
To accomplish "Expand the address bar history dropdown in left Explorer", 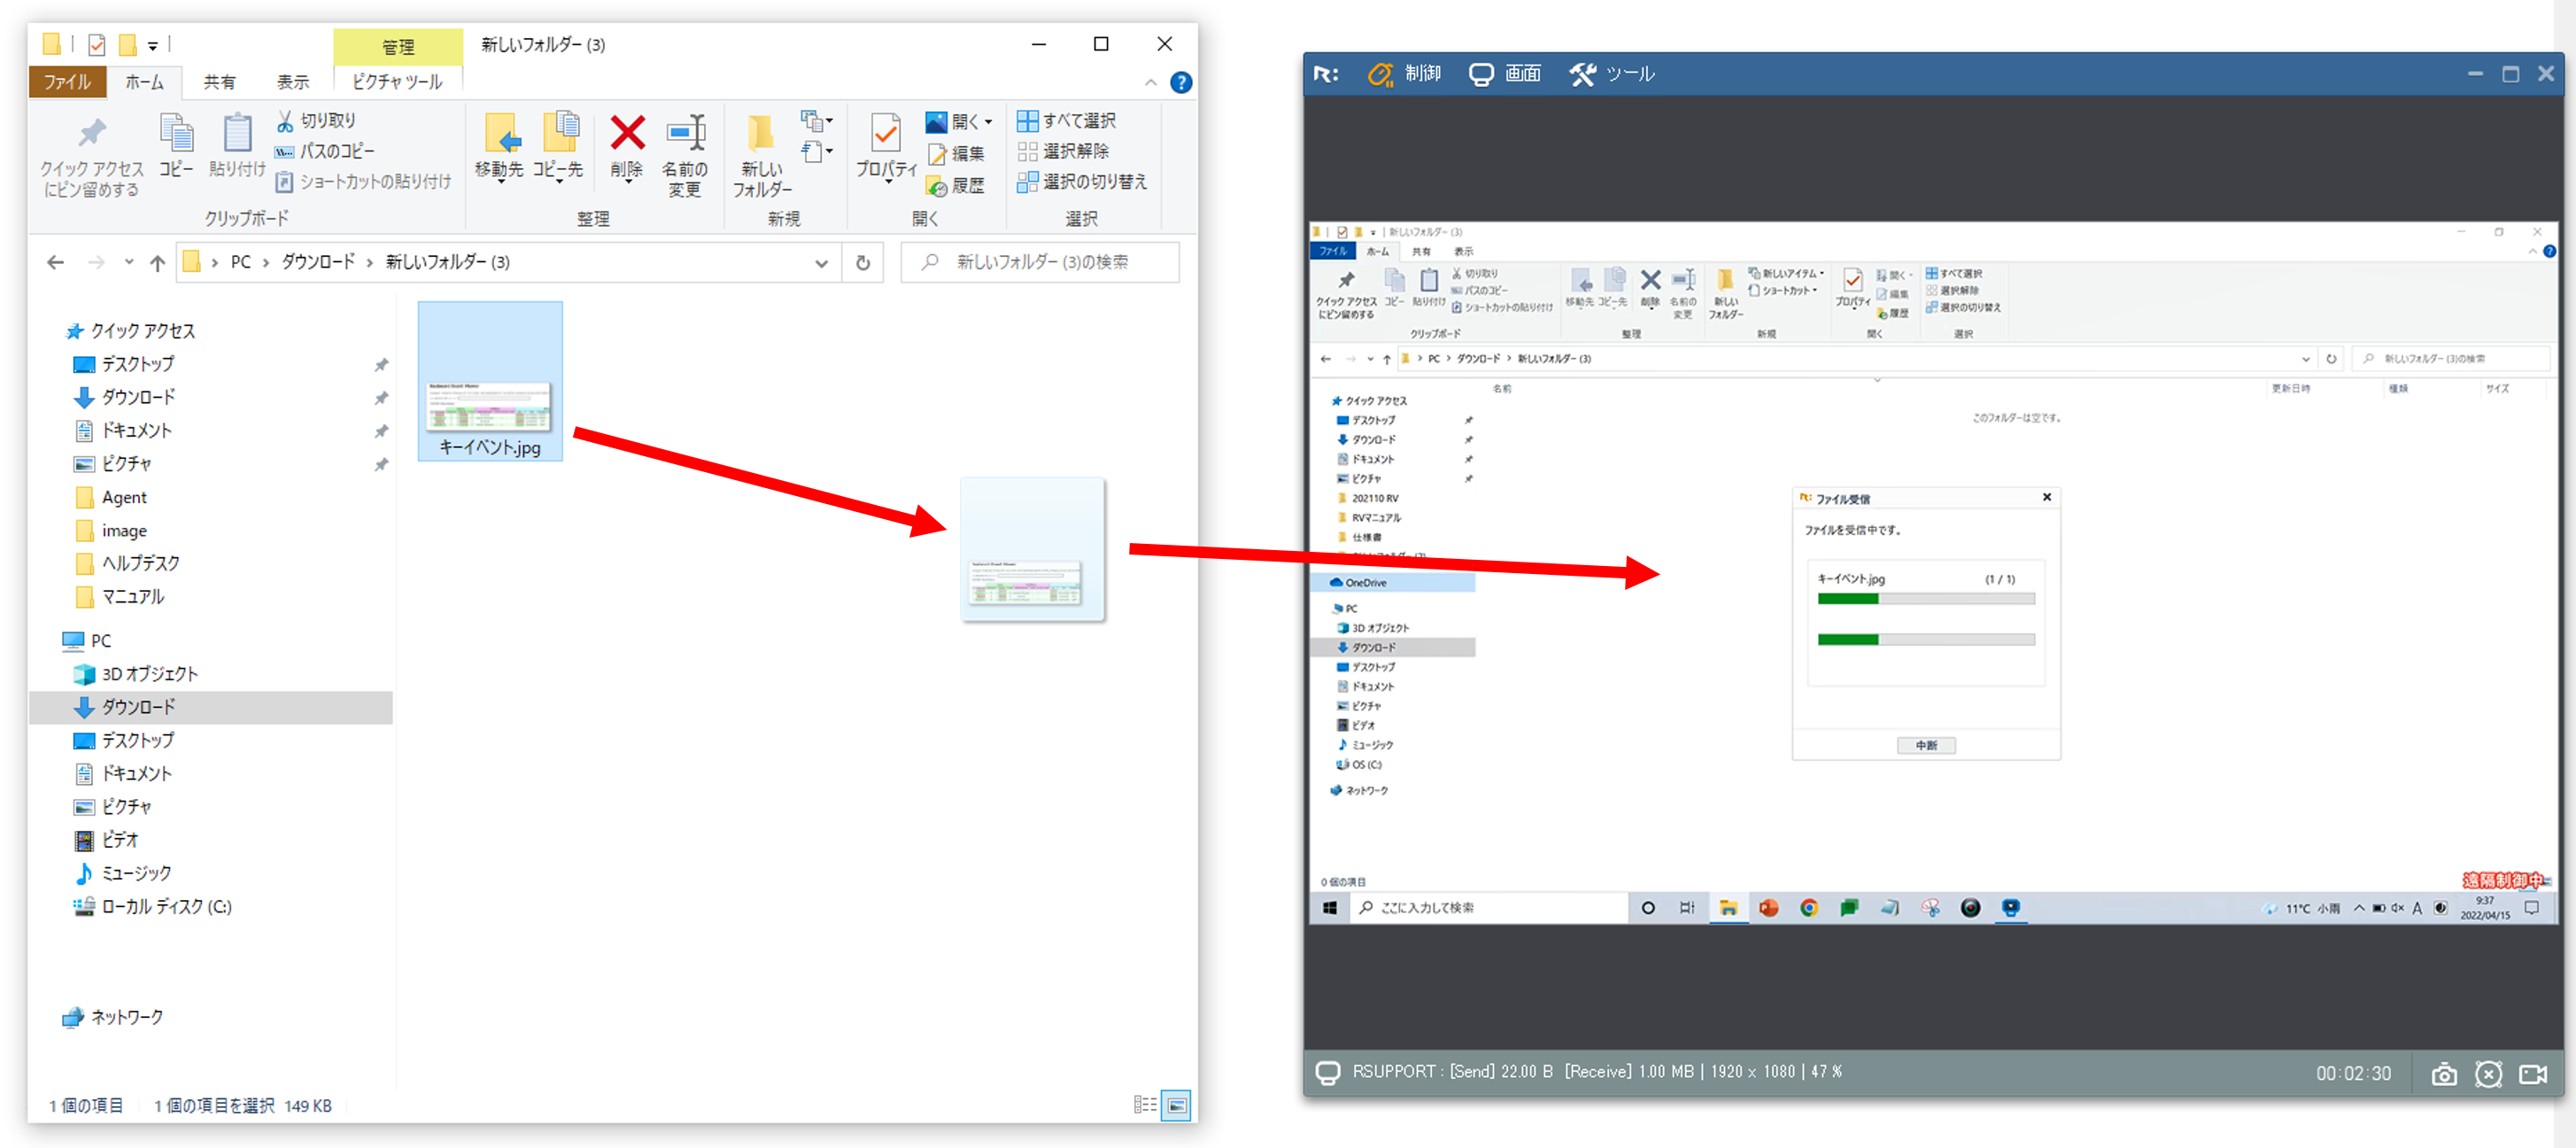I will click(821, 263).
